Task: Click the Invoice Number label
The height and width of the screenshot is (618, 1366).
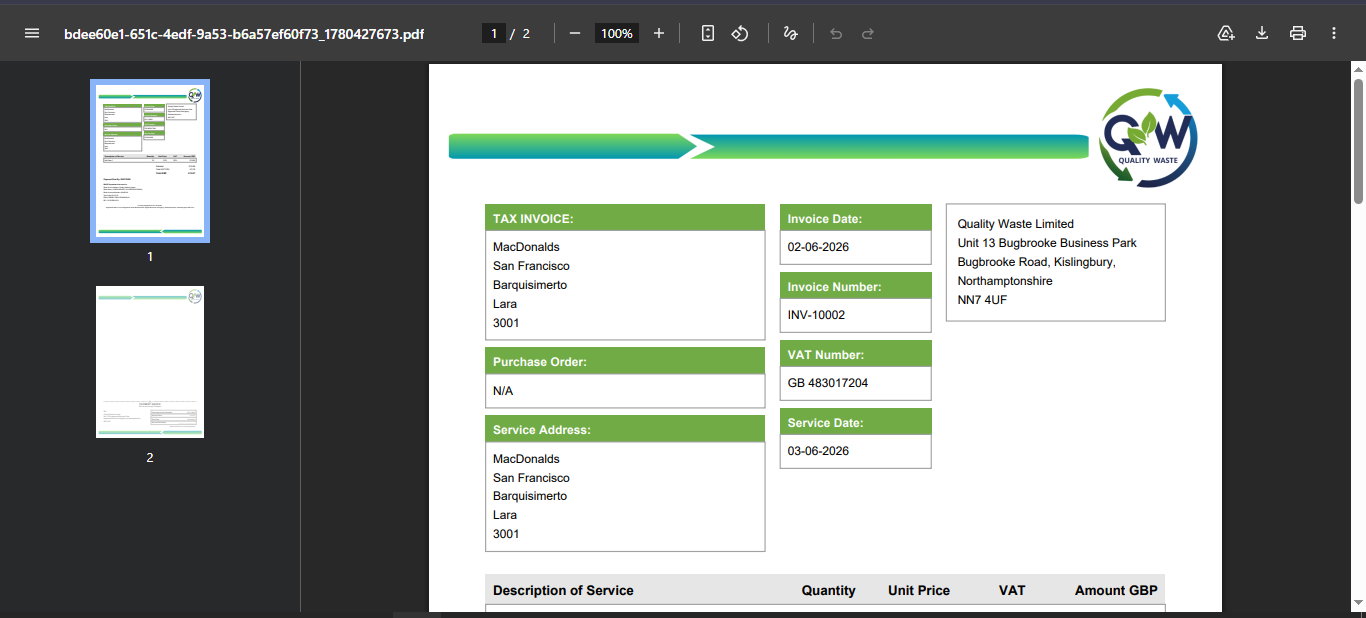Action: (x=834, y=286)
